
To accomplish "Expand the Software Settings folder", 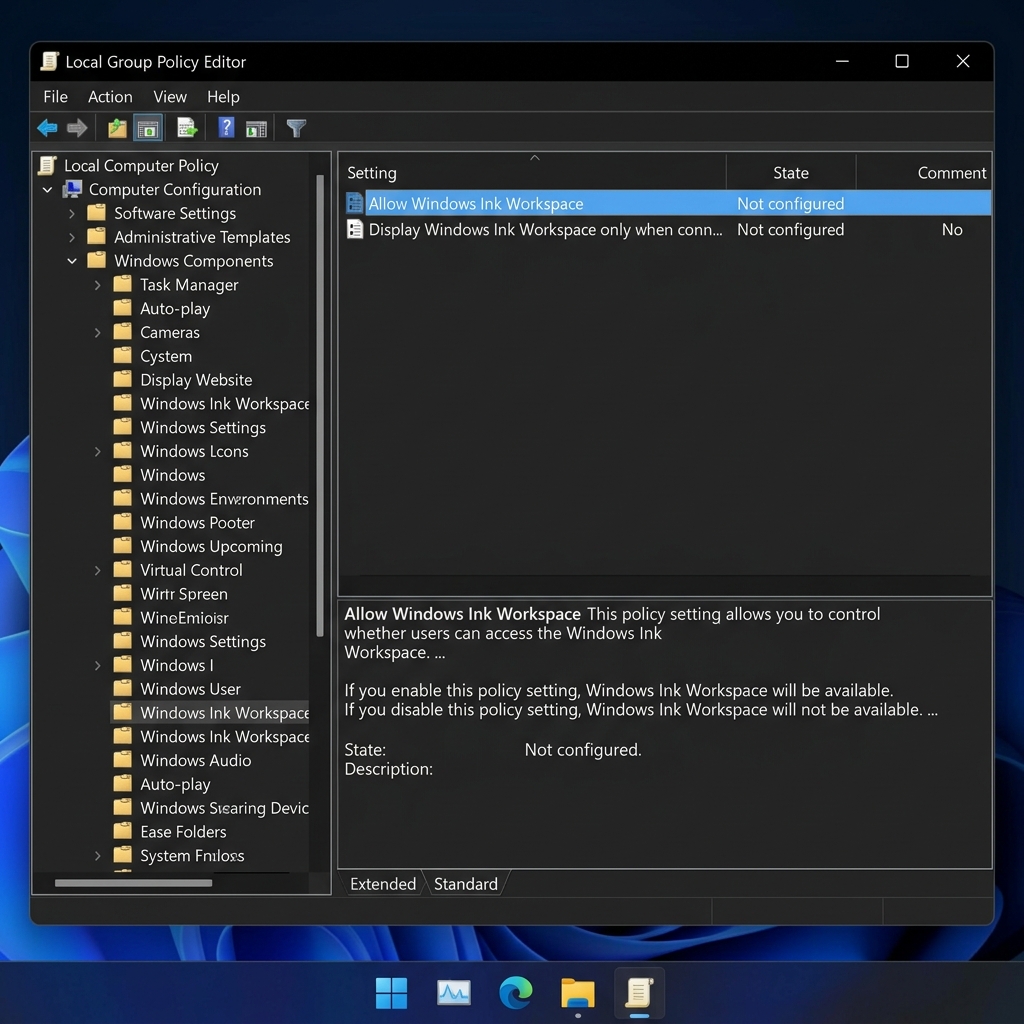I will pos(72,214).
